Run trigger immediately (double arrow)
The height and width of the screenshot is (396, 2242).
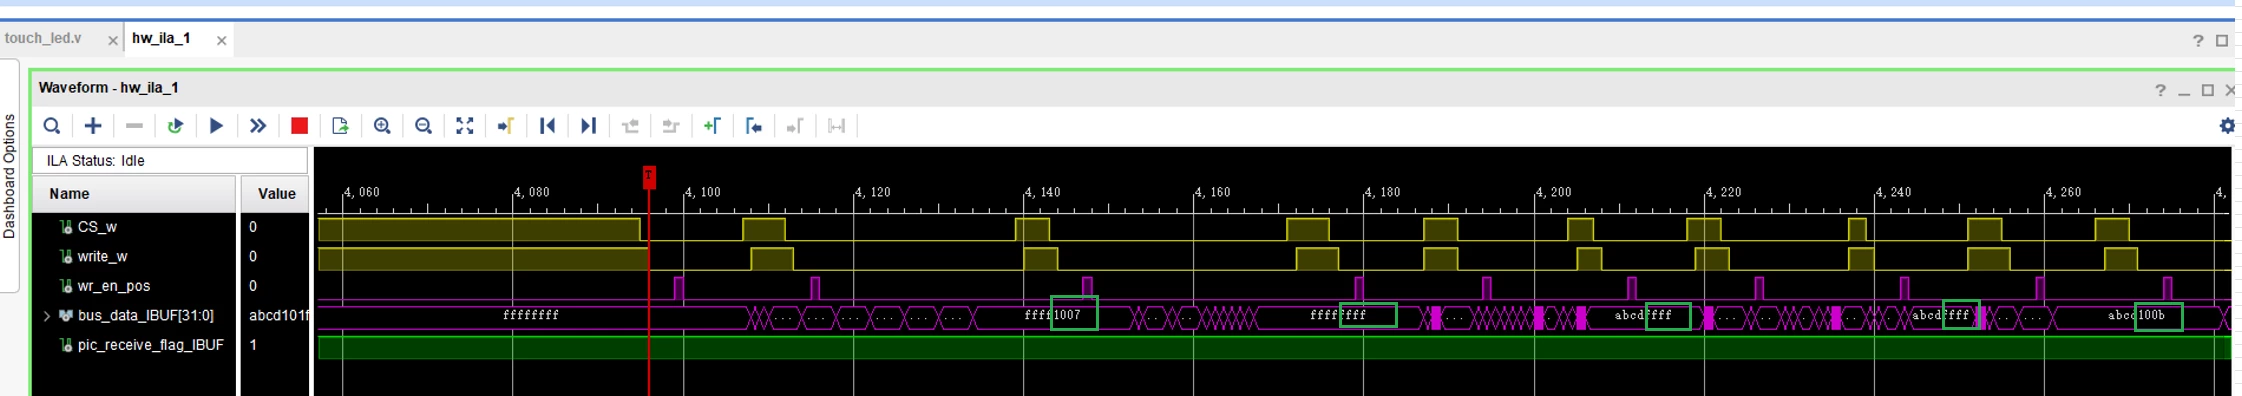coord(258,126)
